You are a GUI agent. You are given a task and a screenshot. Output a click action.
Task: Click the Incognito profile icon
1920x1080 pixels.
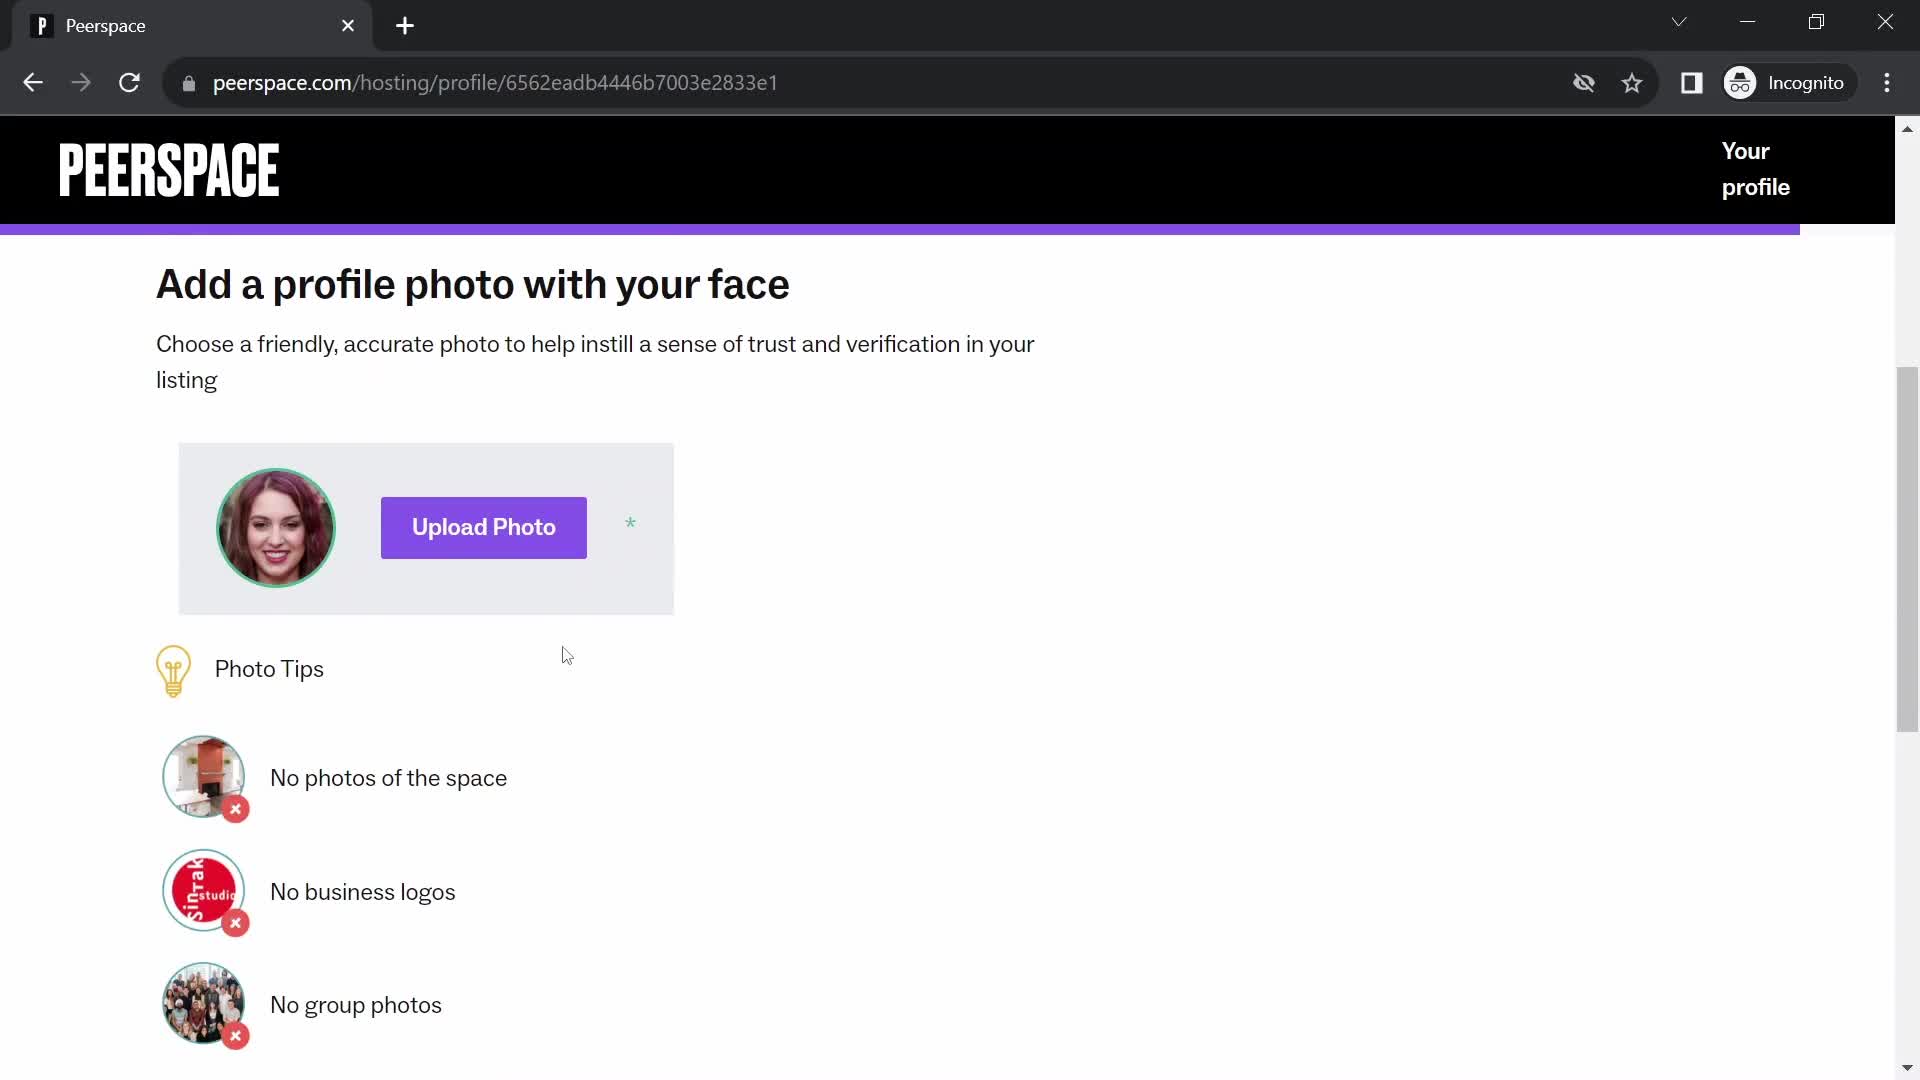pos(1742,83)
